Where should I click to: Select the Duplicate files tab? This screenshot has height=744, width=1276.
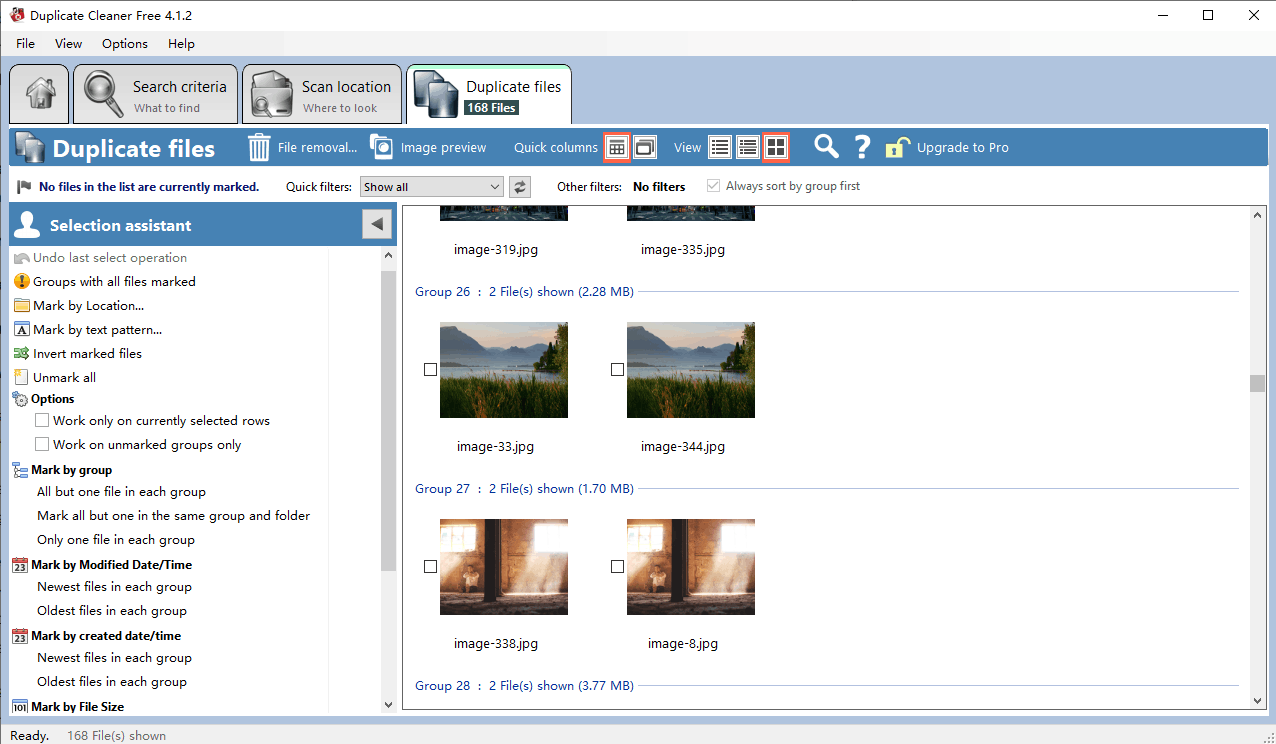489,95
